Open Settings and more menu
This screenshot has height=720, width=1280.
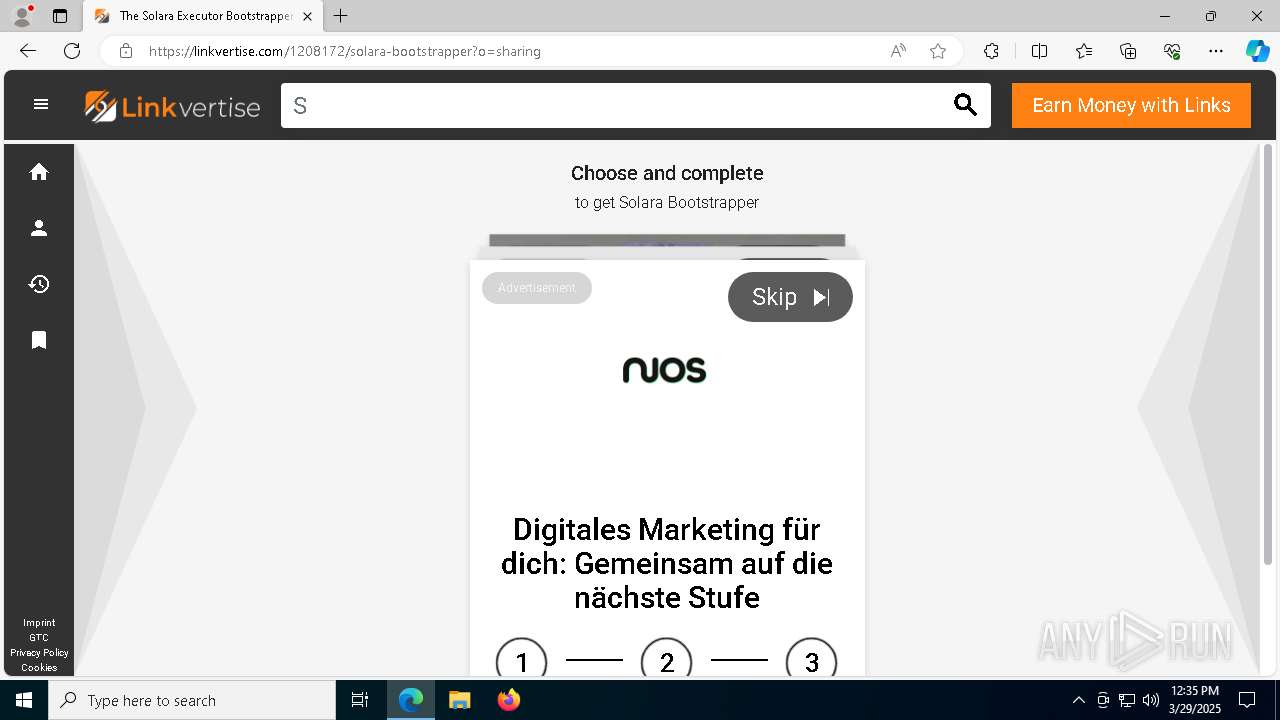click(1216, 51)
